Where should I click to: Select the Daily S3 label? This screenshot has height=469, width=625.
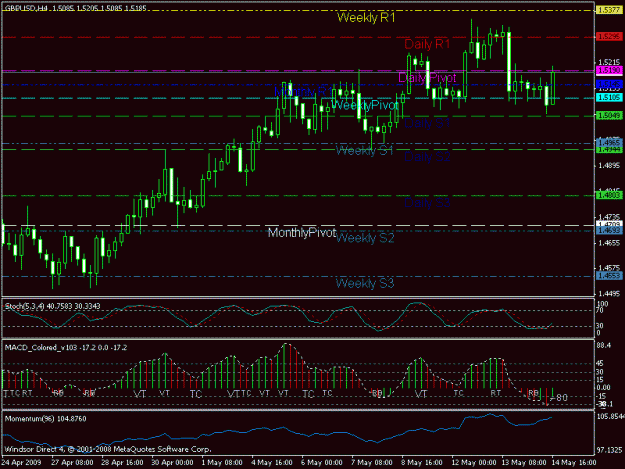coord(427,203)
